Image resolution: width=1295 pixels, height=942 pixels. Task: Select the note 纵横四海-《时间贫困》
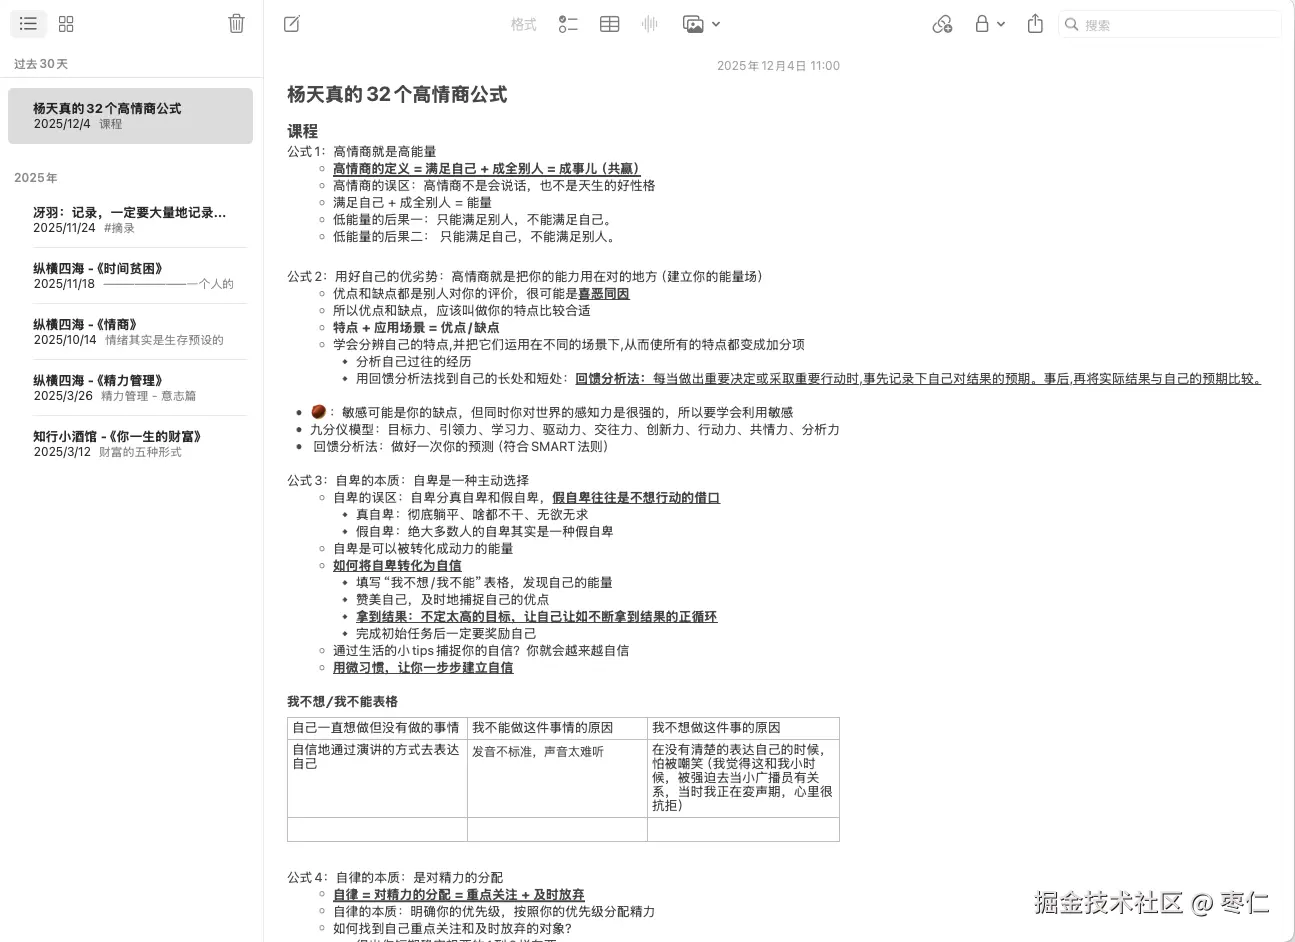click(x=130, y=276)
